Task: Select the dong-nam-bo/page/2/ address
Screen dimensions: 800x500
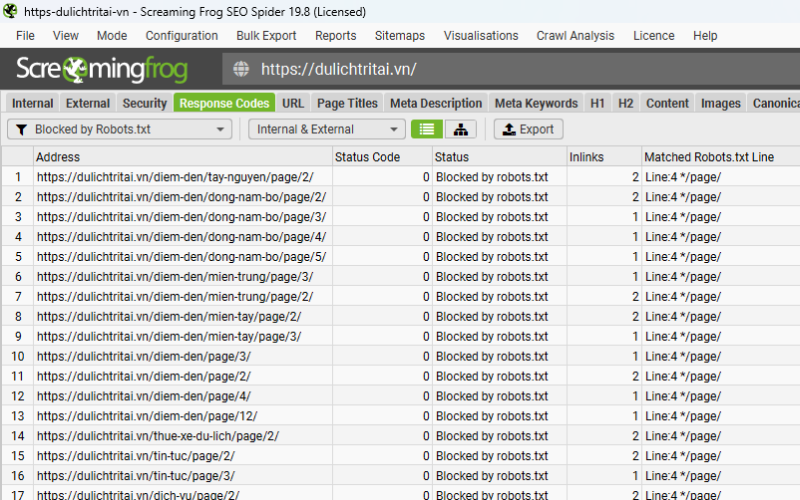Action: 181,197
